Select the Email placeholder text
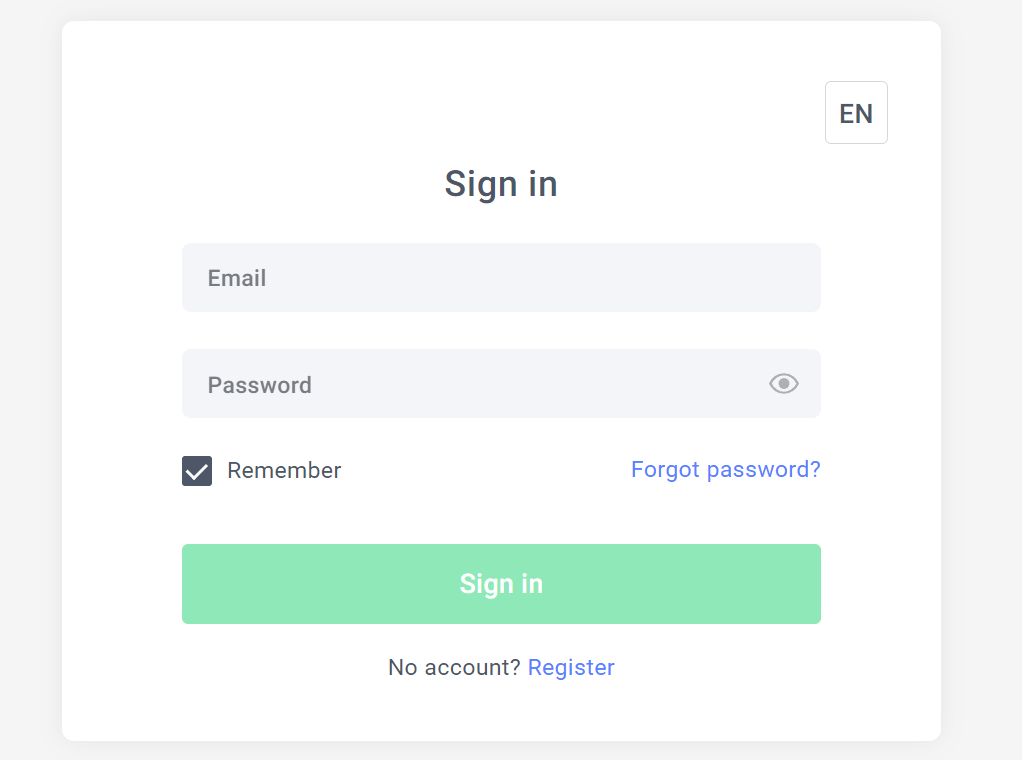Screen dimensions: 1022x760 tap(237, 278)
